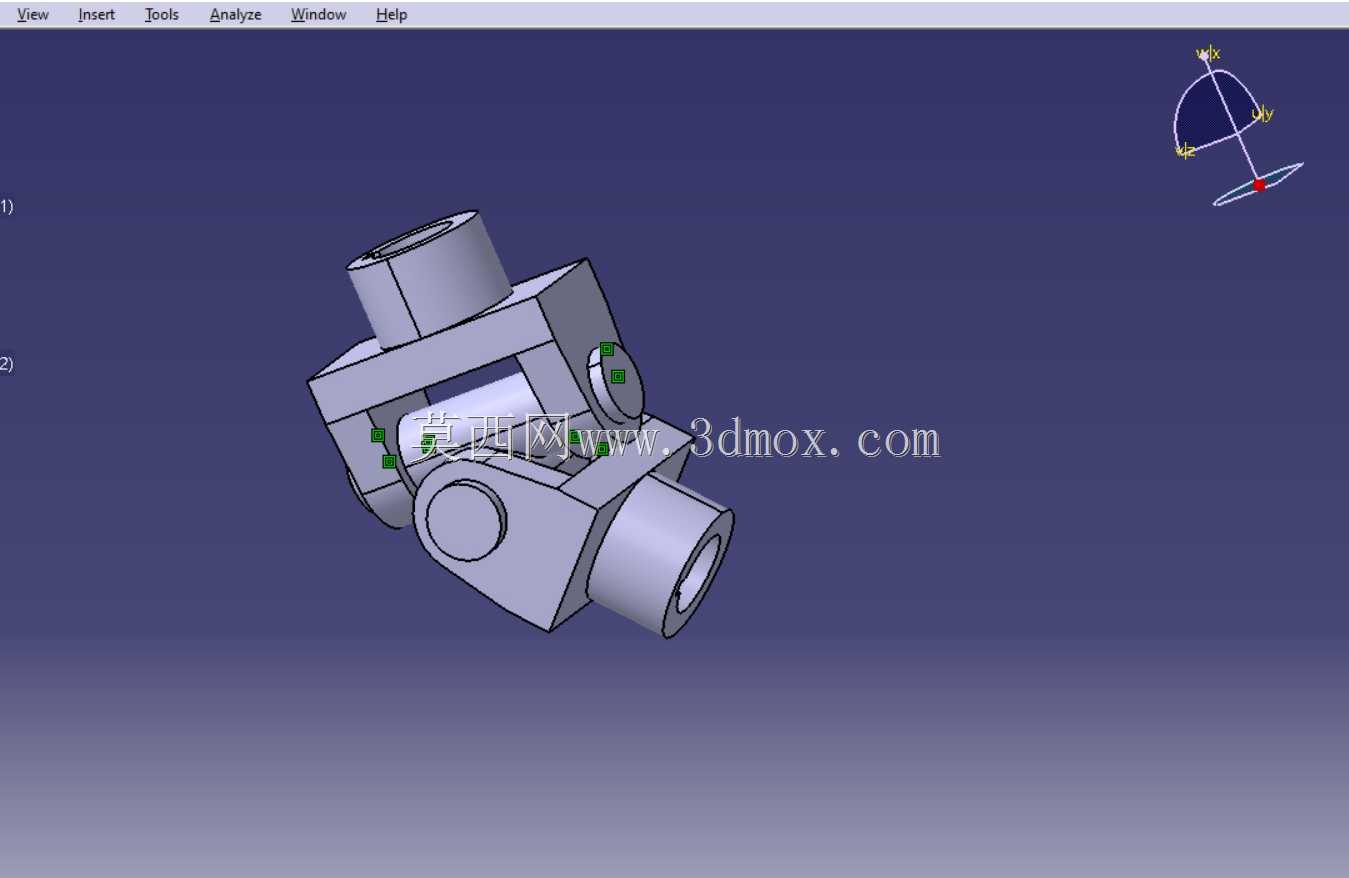Open the Window menu

[318, 14]
